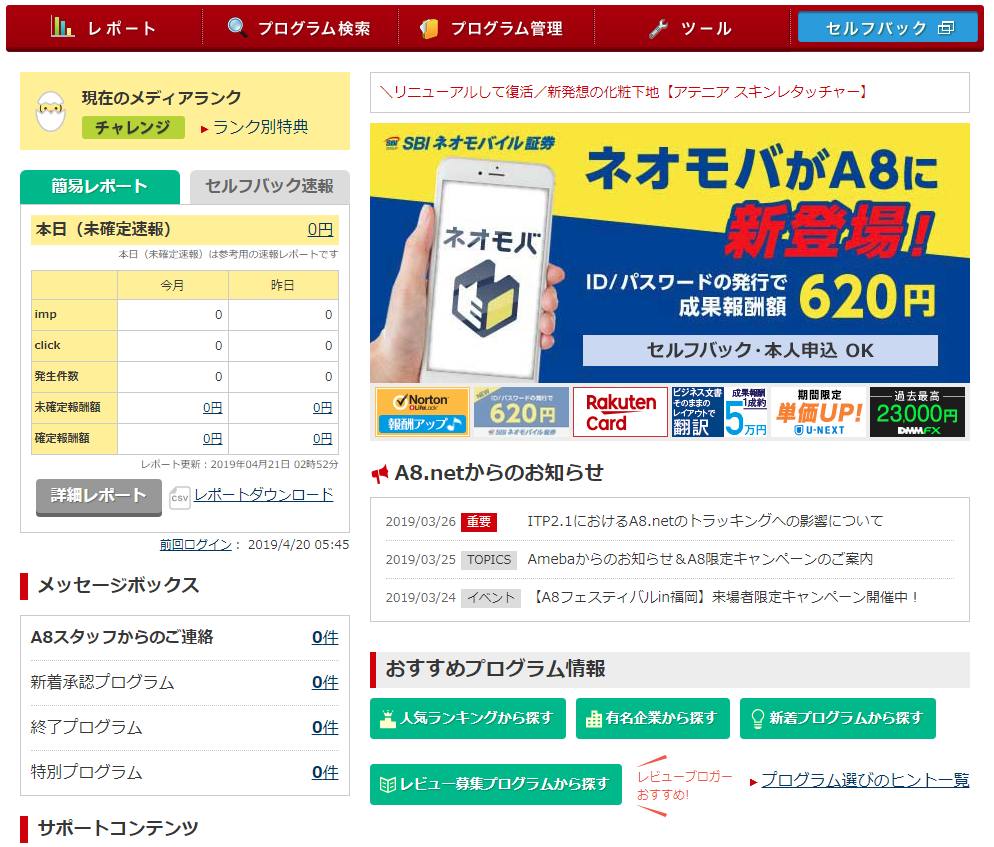The image size is (994, 847).
Task: Select the SBI 620円 banner thumbnail
Action: point(522,412)
